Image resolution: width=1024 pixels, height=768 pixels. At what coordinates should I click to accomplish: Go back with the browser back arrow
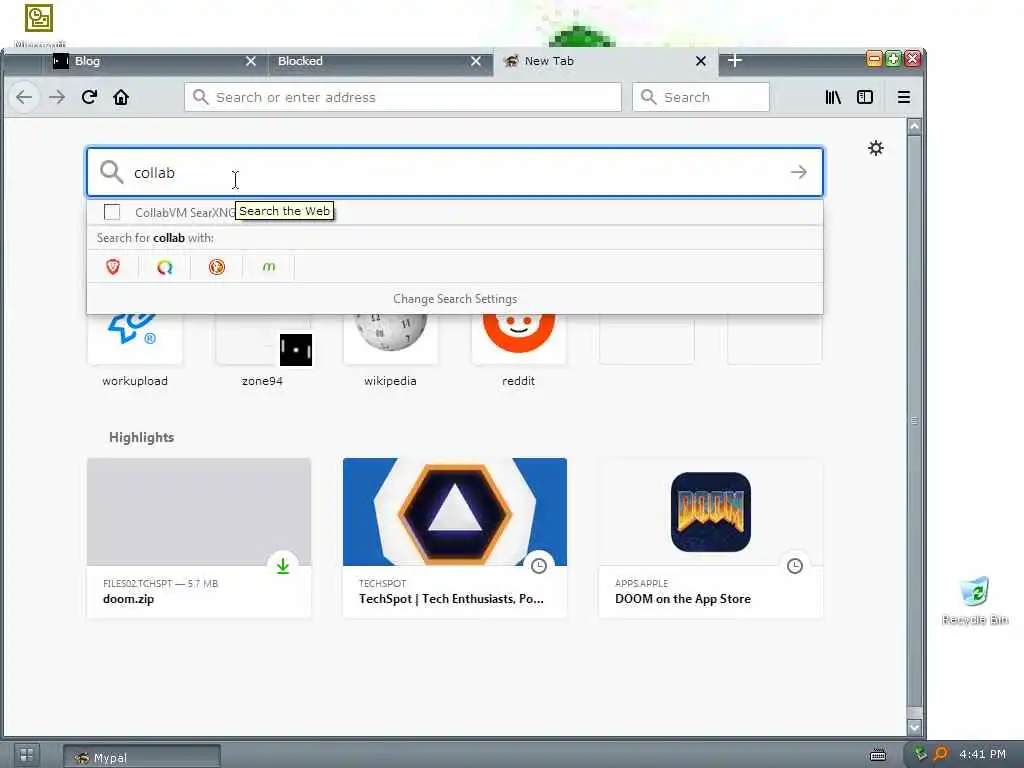(x=24, y=97)
